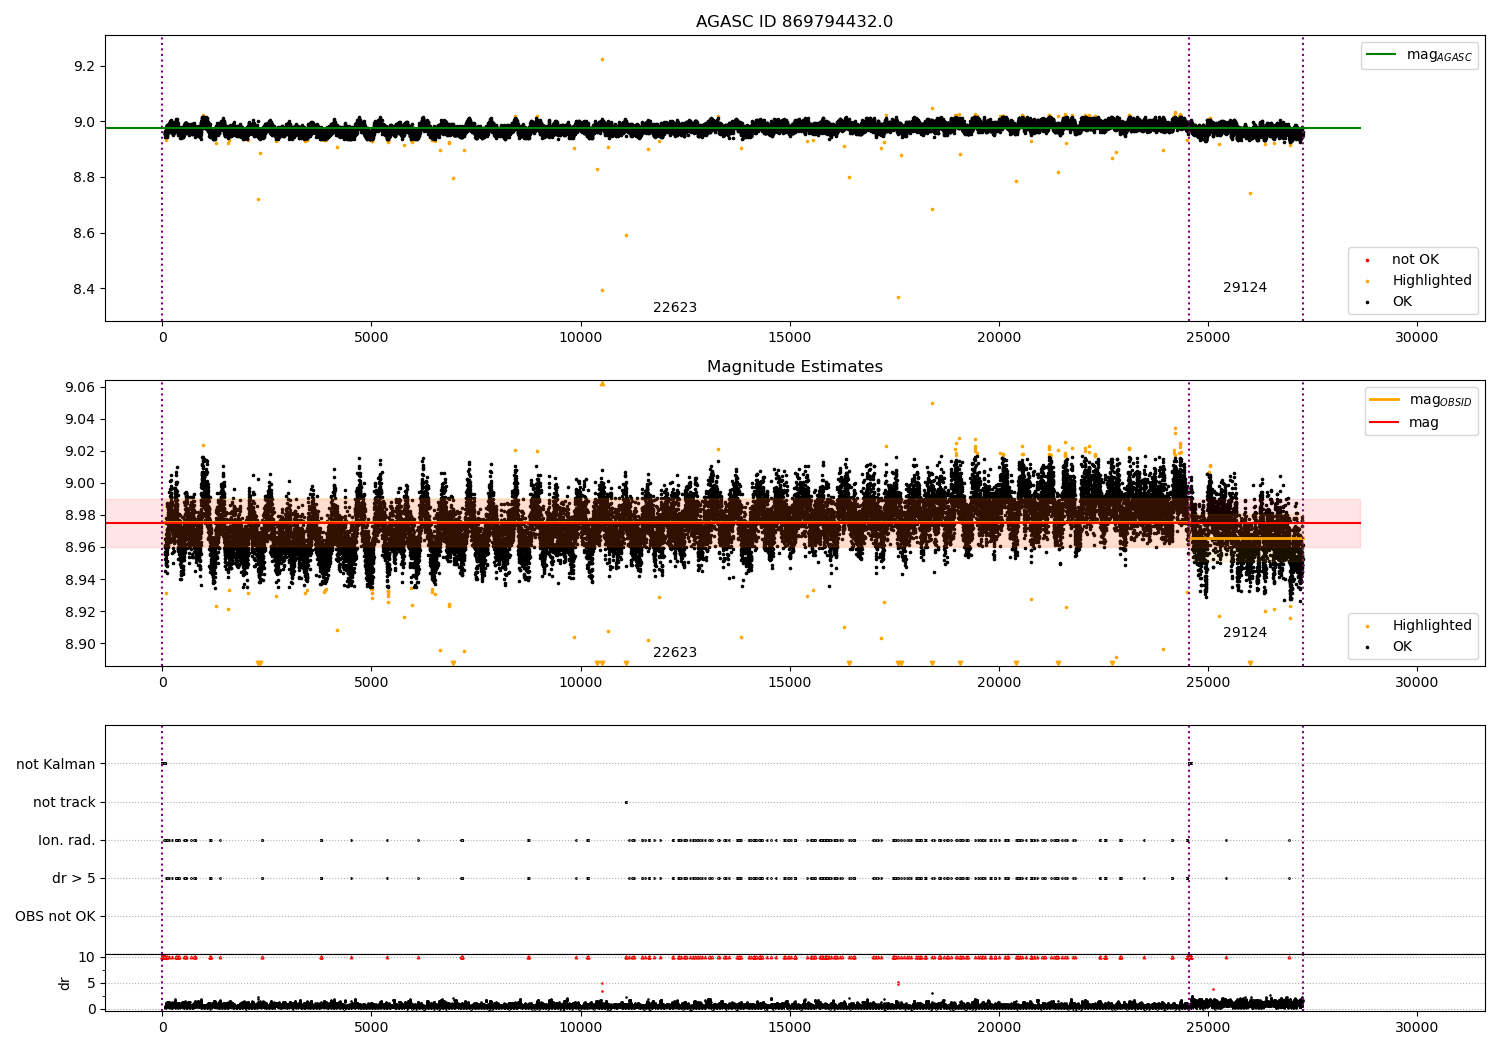This screenshot has width=1500, height=1050.
Task: Click the y-axis tick '8.90' in middle panel
Action: point(80,644)
